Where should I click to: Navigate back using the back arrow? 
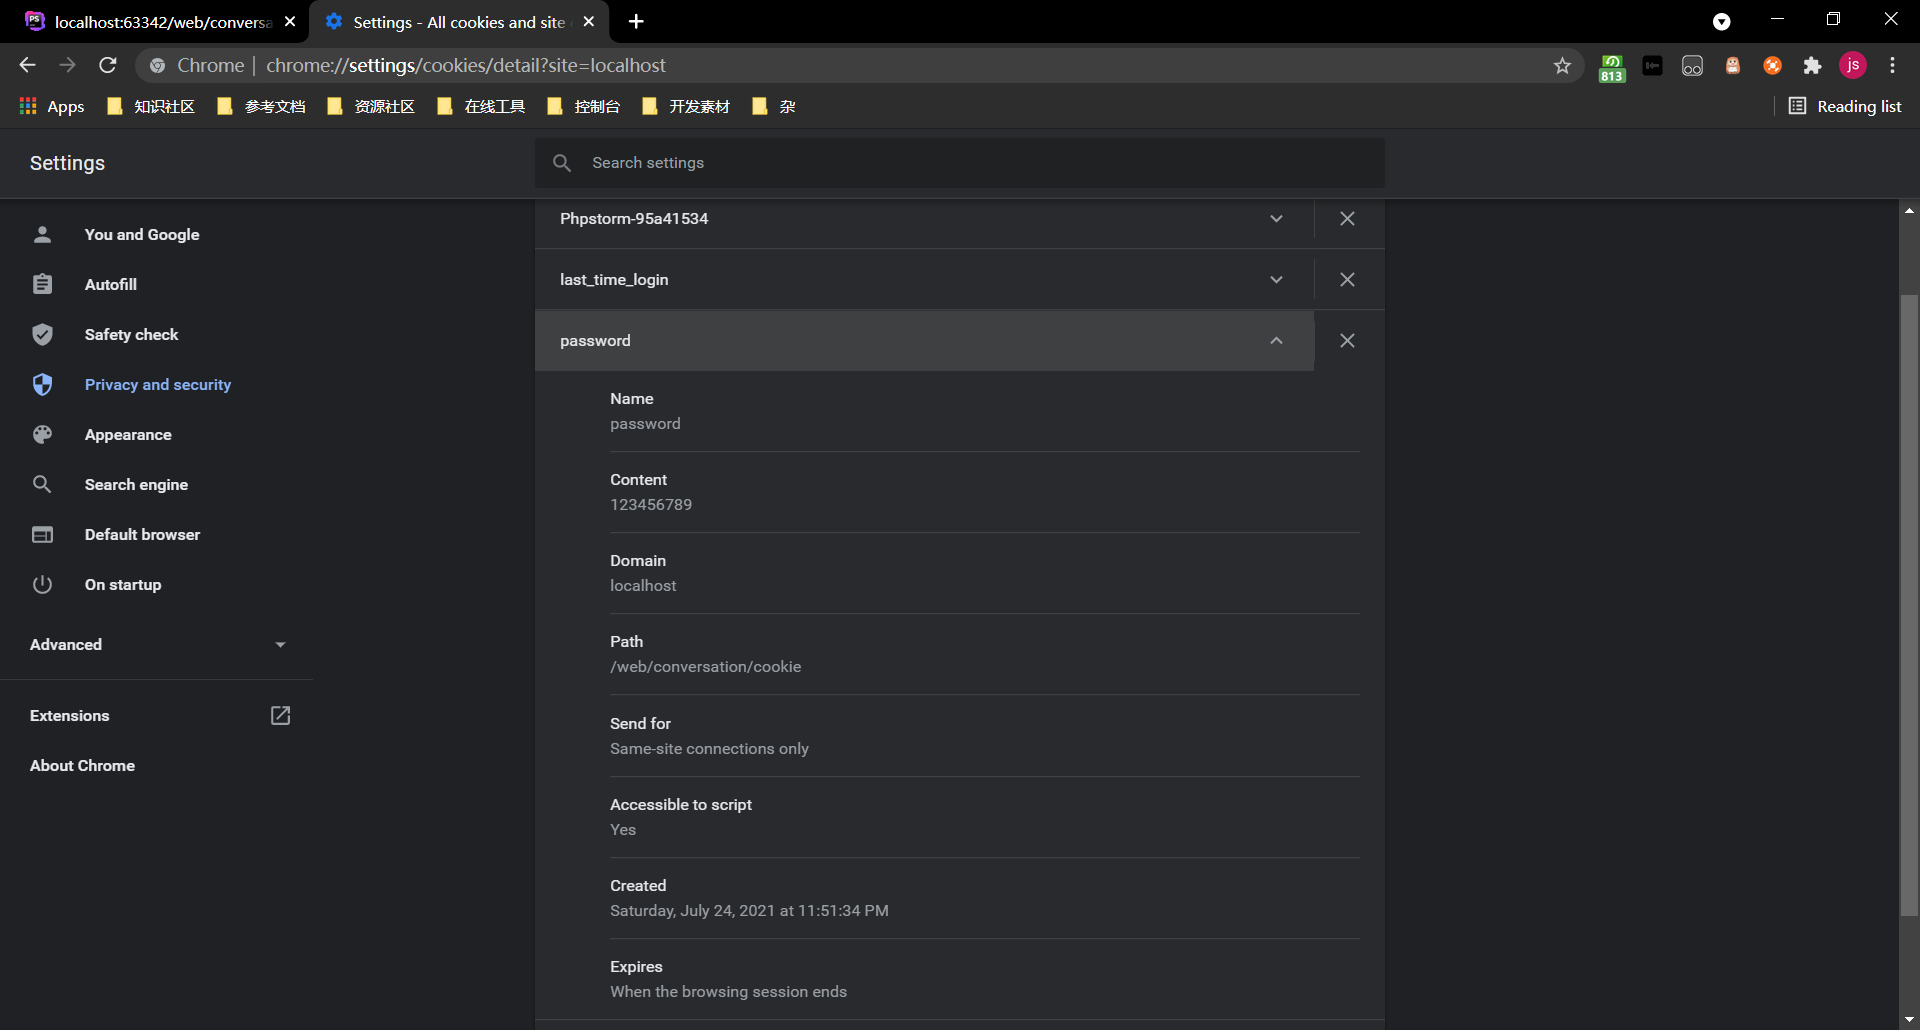[x=26, y=65]
